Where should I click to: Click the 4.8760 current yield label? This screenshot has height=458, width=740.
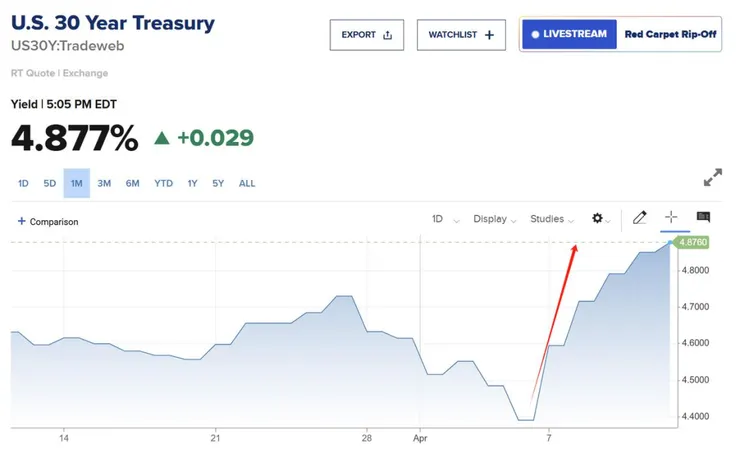[693, 242]
